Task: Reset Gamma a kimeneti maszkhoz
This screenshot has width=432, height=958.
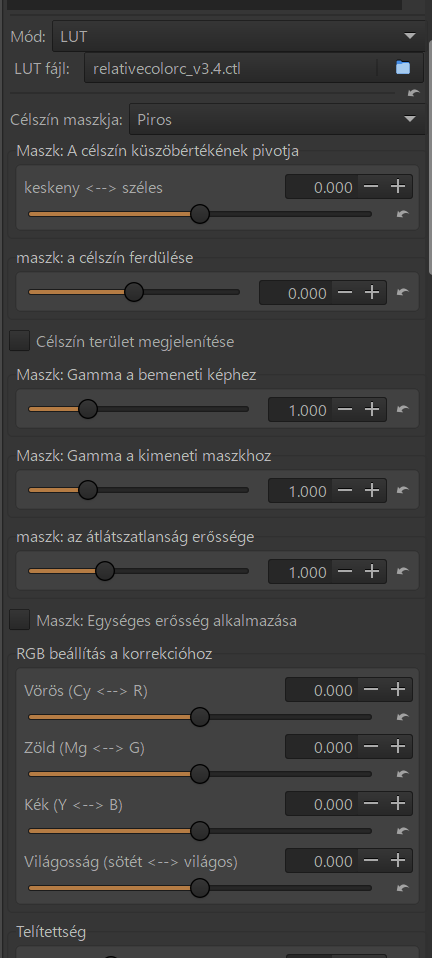Action: (x=402, y=490)
